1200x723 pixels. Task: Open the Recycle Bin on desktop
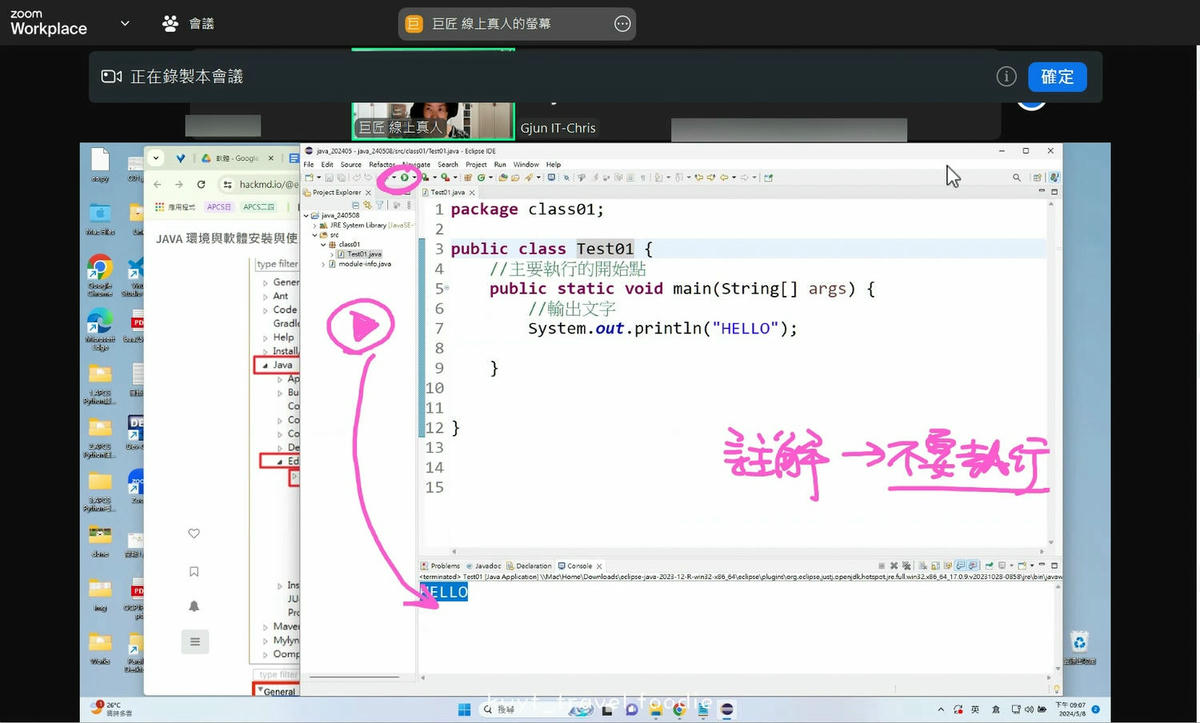point(1078,648)
